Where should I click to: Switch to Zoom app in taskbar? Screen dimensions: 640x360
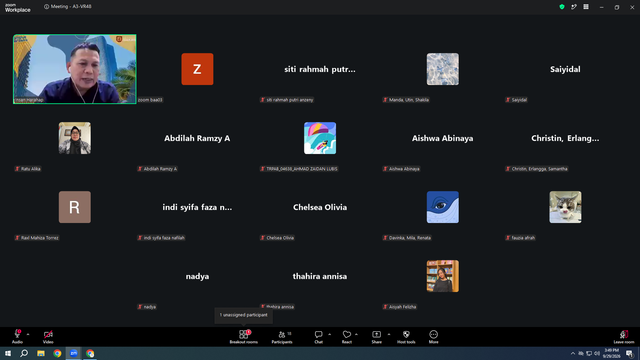73,353
